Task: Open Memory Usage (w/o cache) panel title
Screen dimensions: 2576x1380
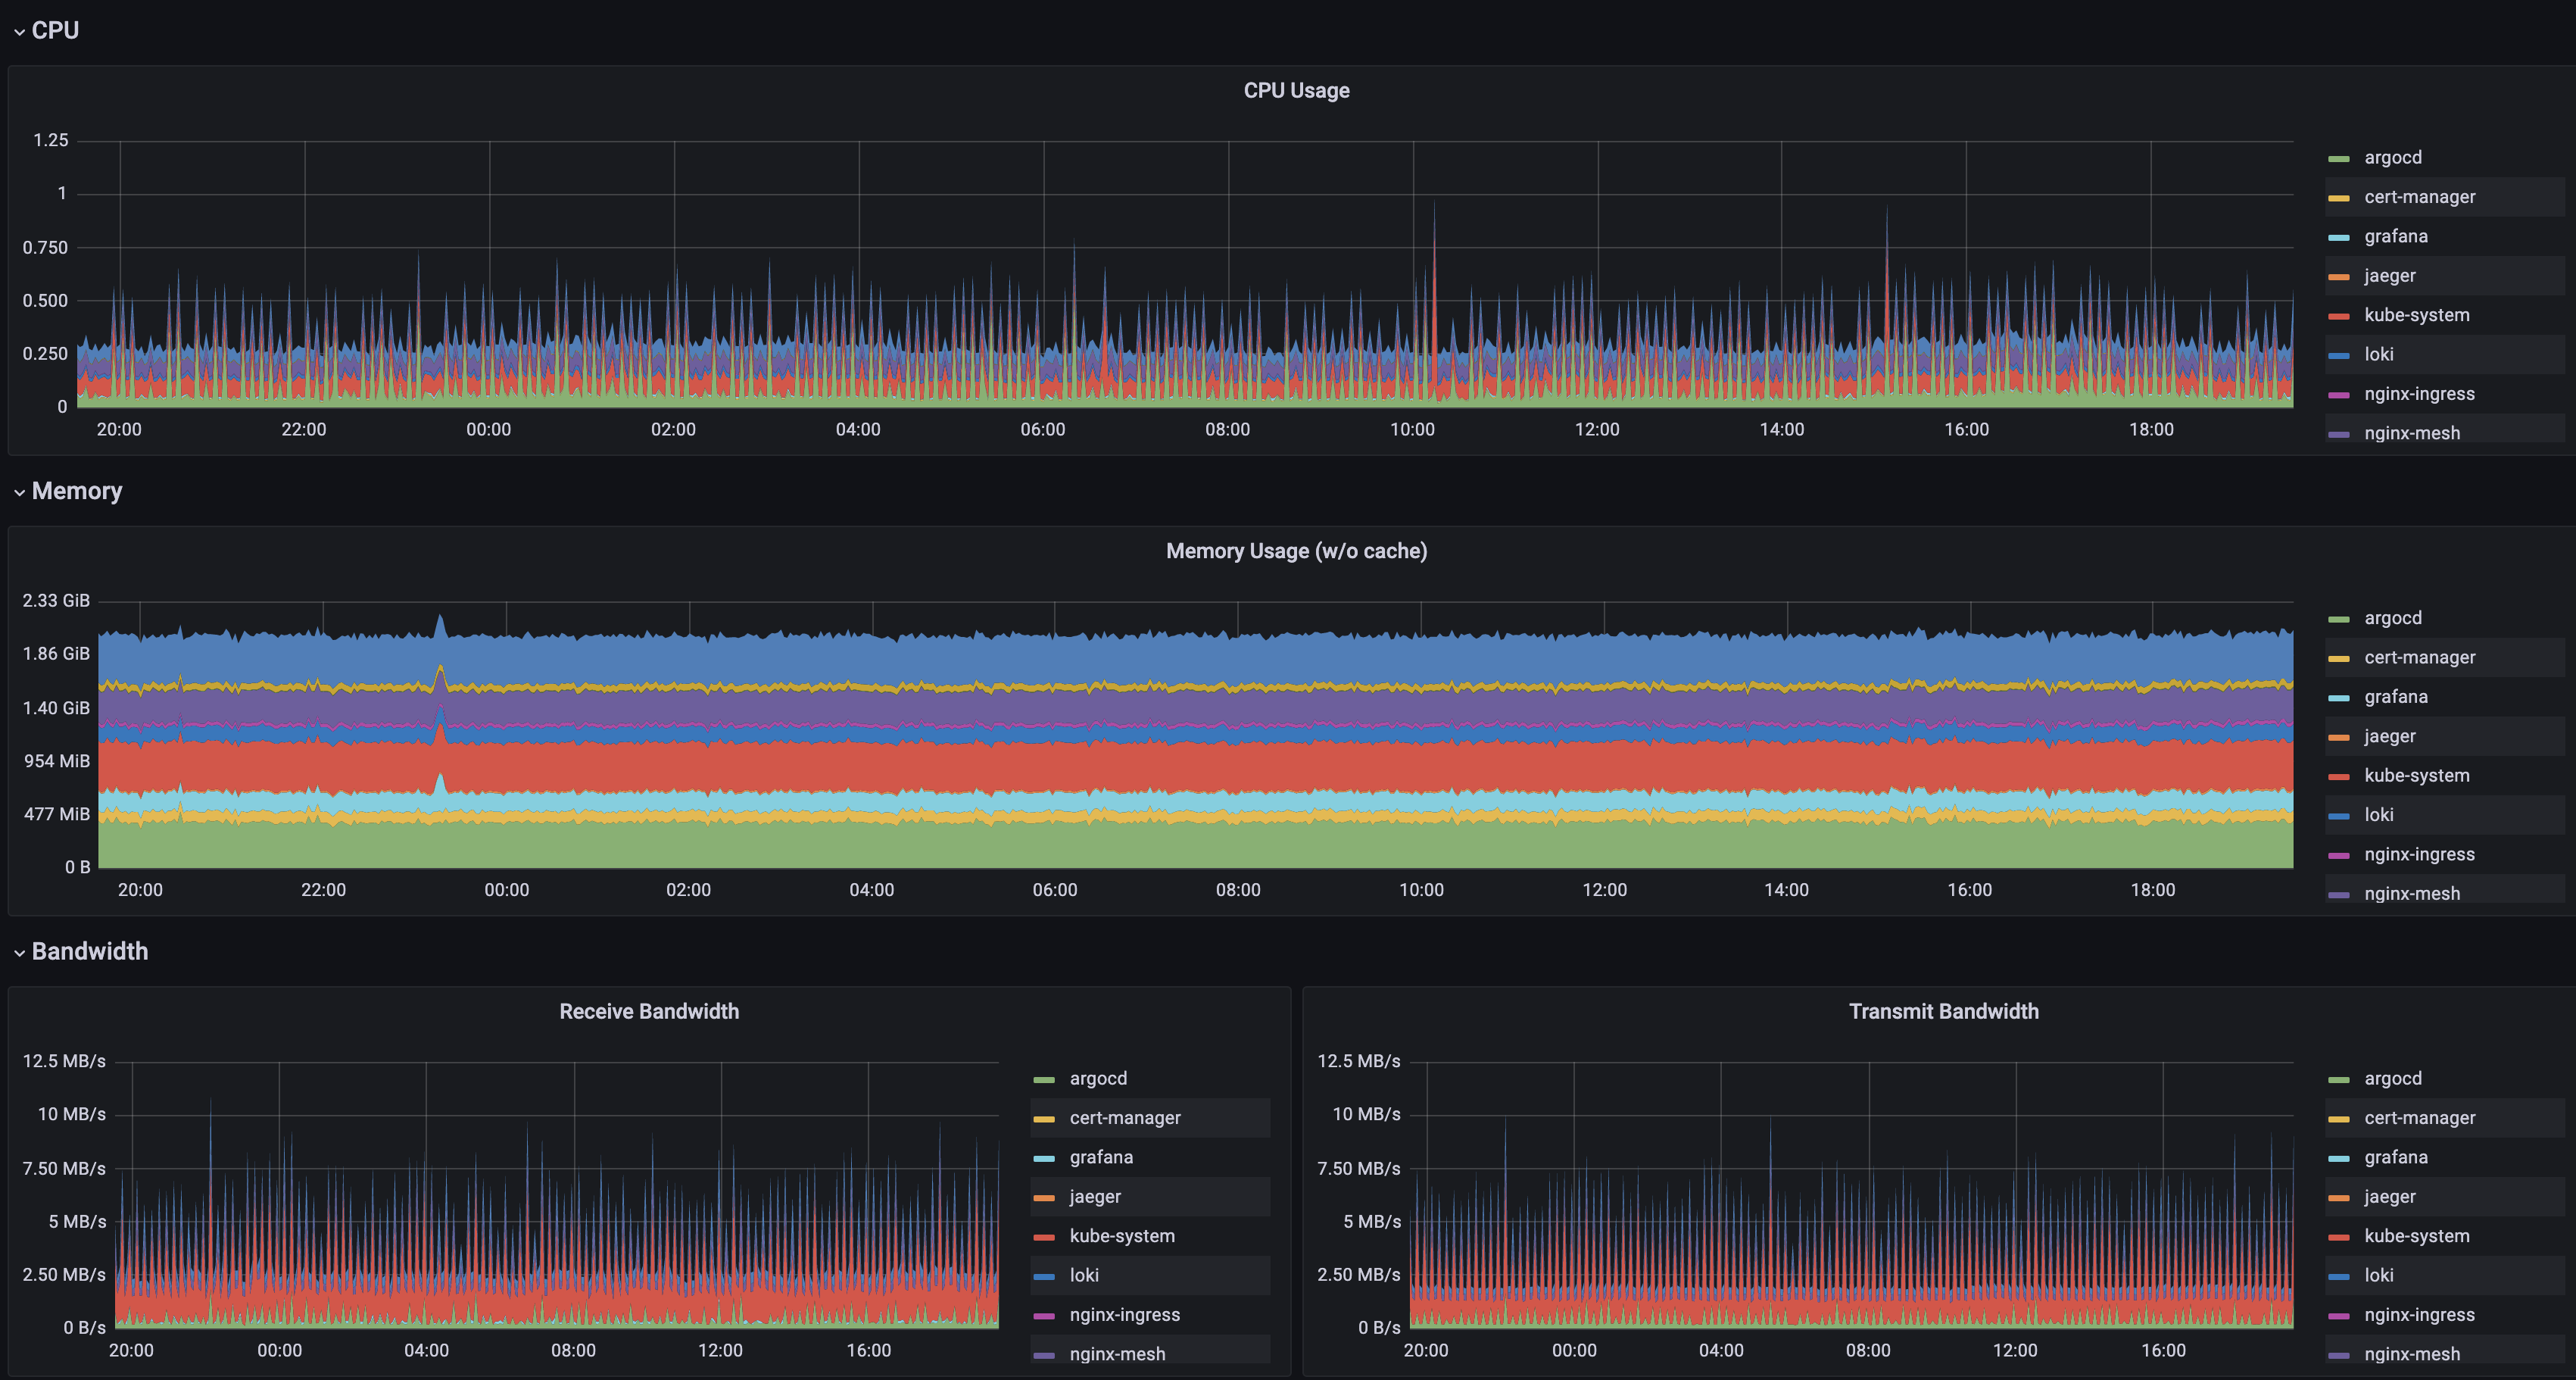Action: pos(1296,551)
